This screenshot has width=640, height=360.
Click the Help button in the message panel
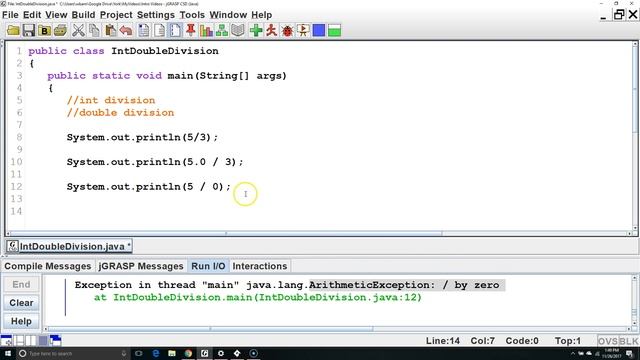coord(21,321)
